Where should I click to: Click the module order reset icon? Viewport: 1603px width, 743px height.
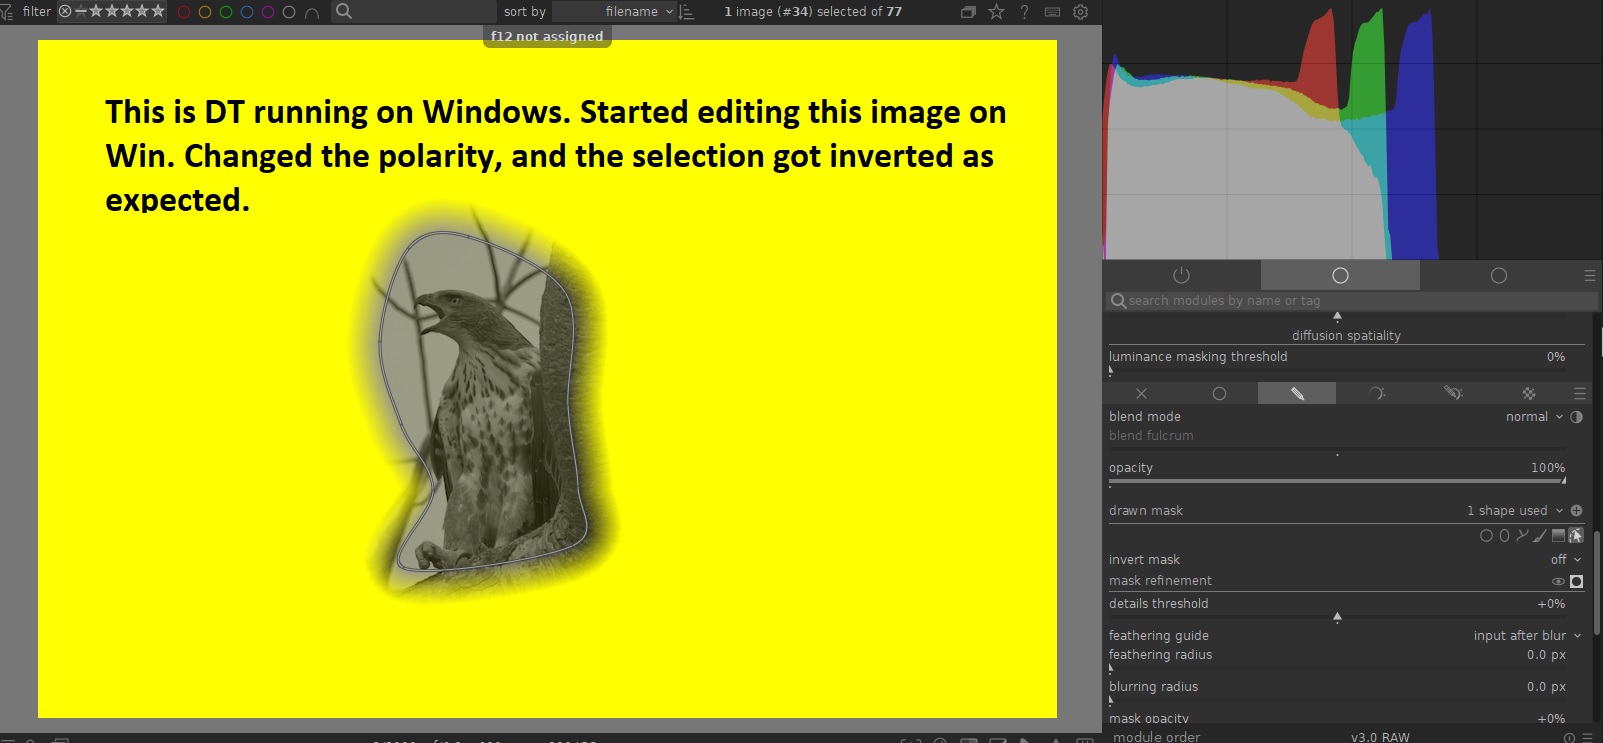(1569, 737)
